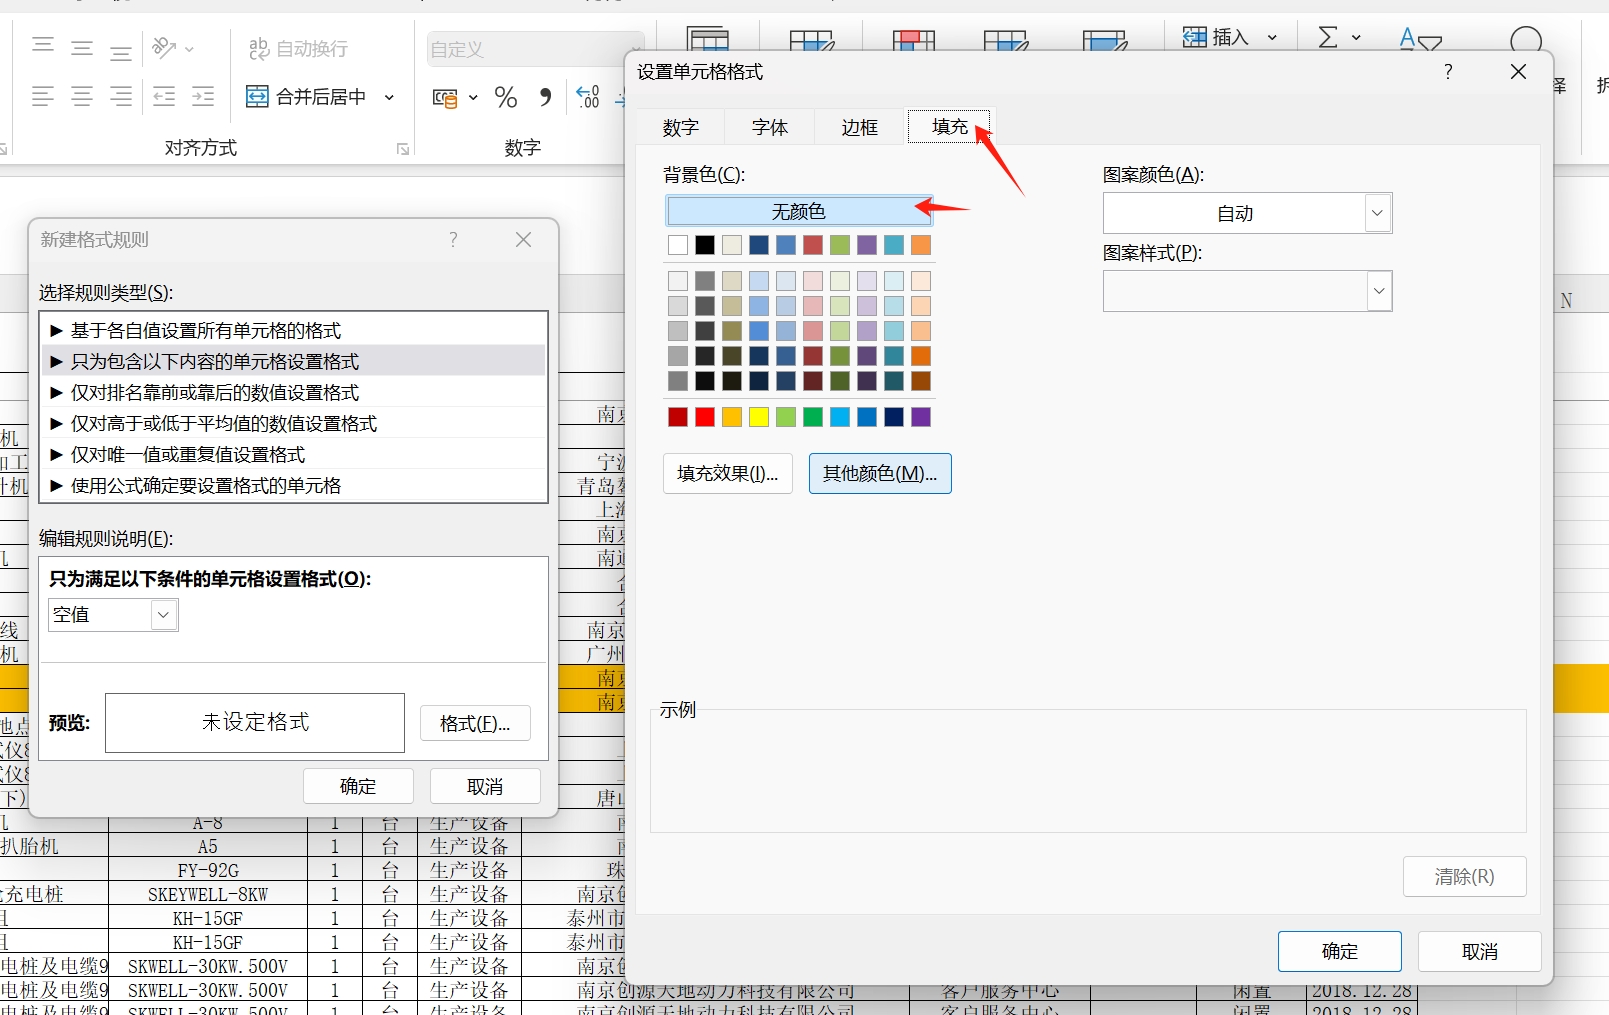
Task: Click the help icon in format cells dialog
Action: click(x=1448, y=71)
